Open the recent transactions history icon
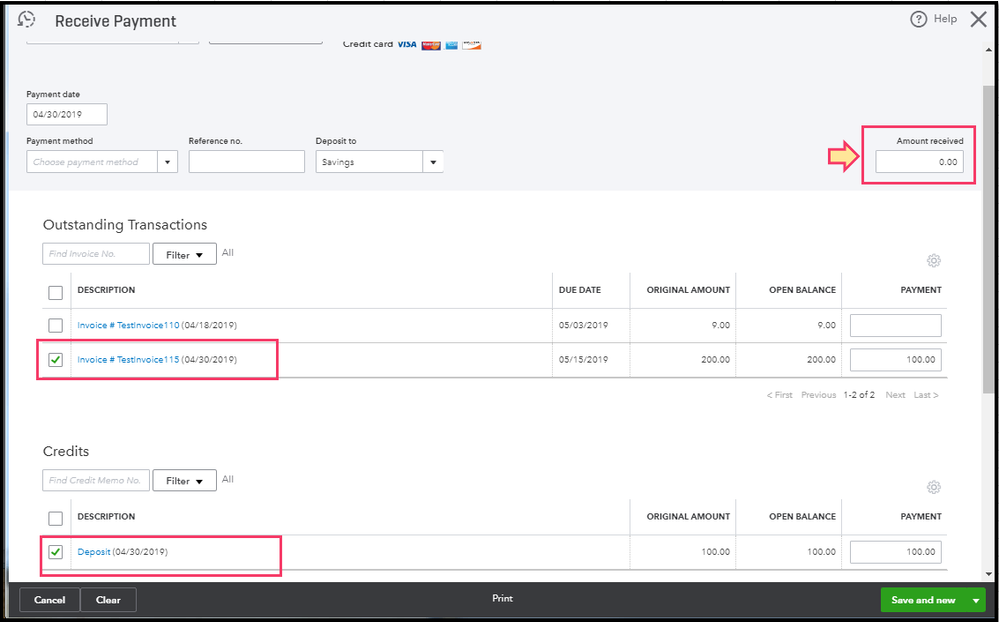 [x=27, y=20]
